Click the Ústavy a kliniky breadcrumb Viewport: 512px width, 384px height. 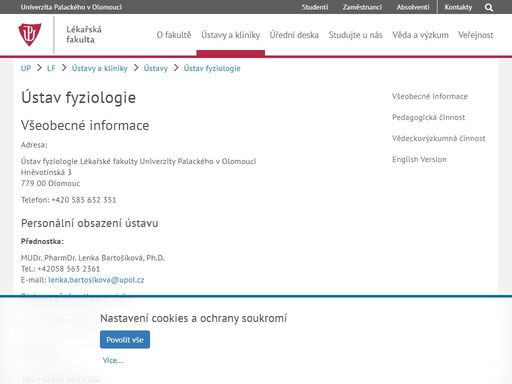click(100, 68)
